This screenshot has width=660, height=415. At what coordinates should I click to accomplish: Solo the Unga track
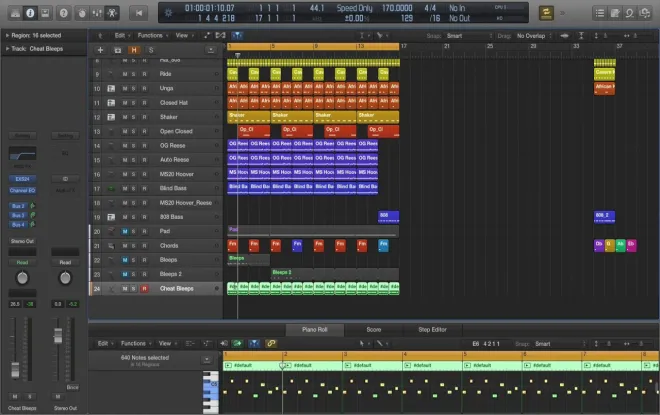(133, 88)
